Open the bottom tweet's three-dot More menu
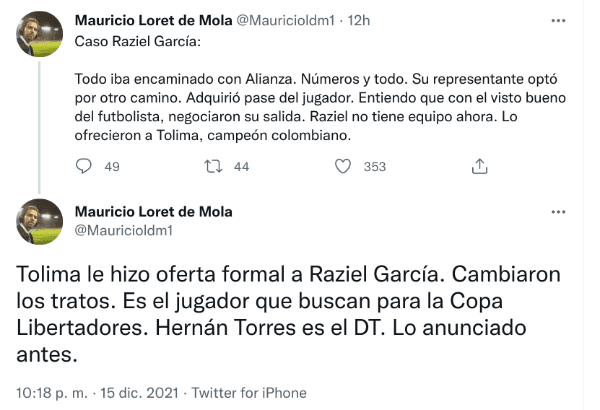The image size is (600, 410). [558, 213]
